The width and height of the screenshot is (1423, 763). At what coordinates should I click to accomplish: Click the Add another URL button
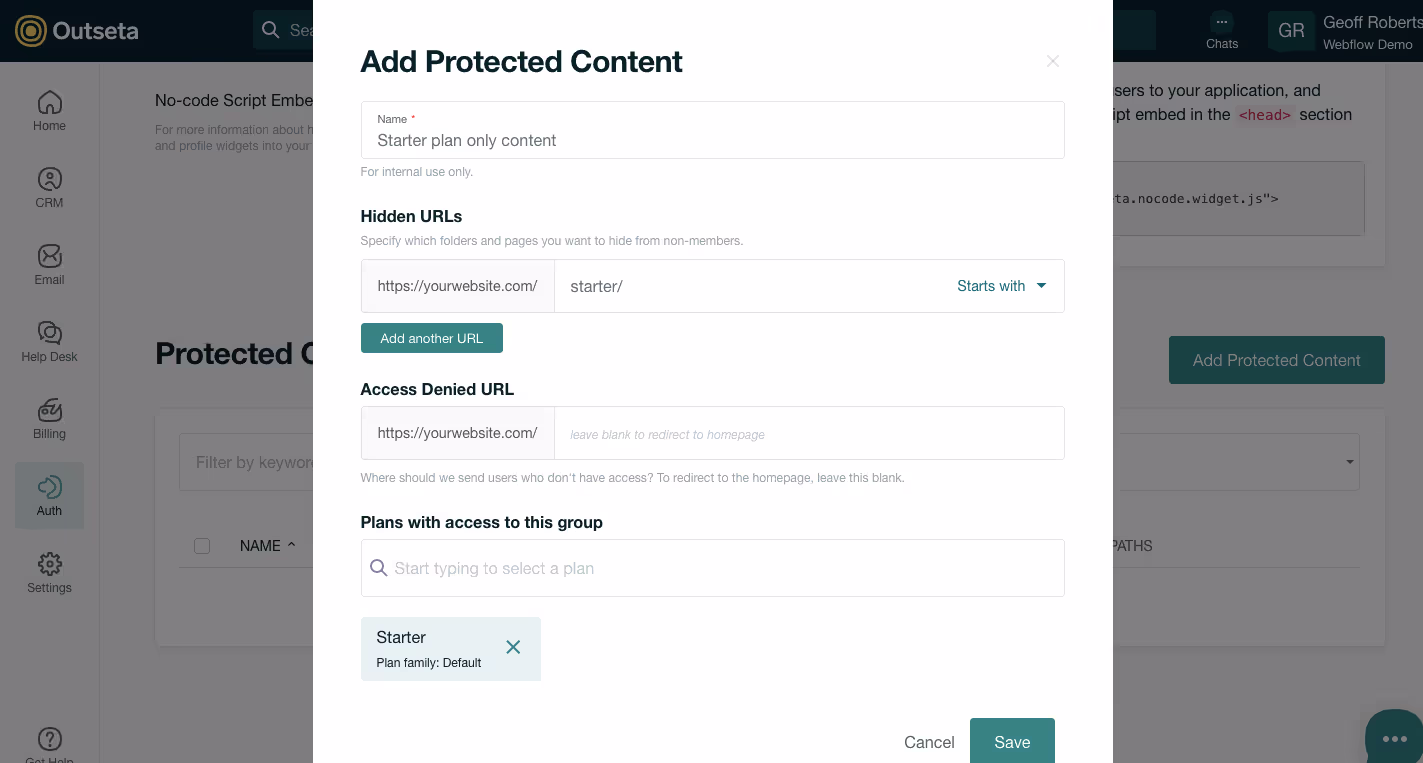[432, 338]
